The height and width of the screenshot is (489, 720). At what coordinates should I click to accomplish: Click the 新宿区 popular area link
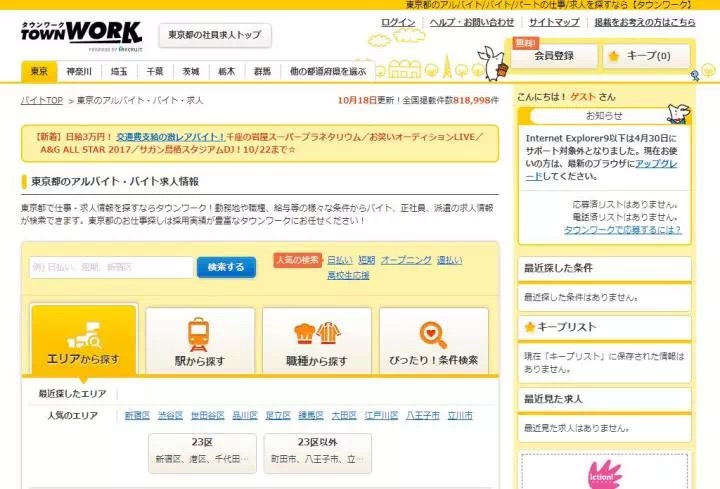pyautogui.click(x=137, y=415)
